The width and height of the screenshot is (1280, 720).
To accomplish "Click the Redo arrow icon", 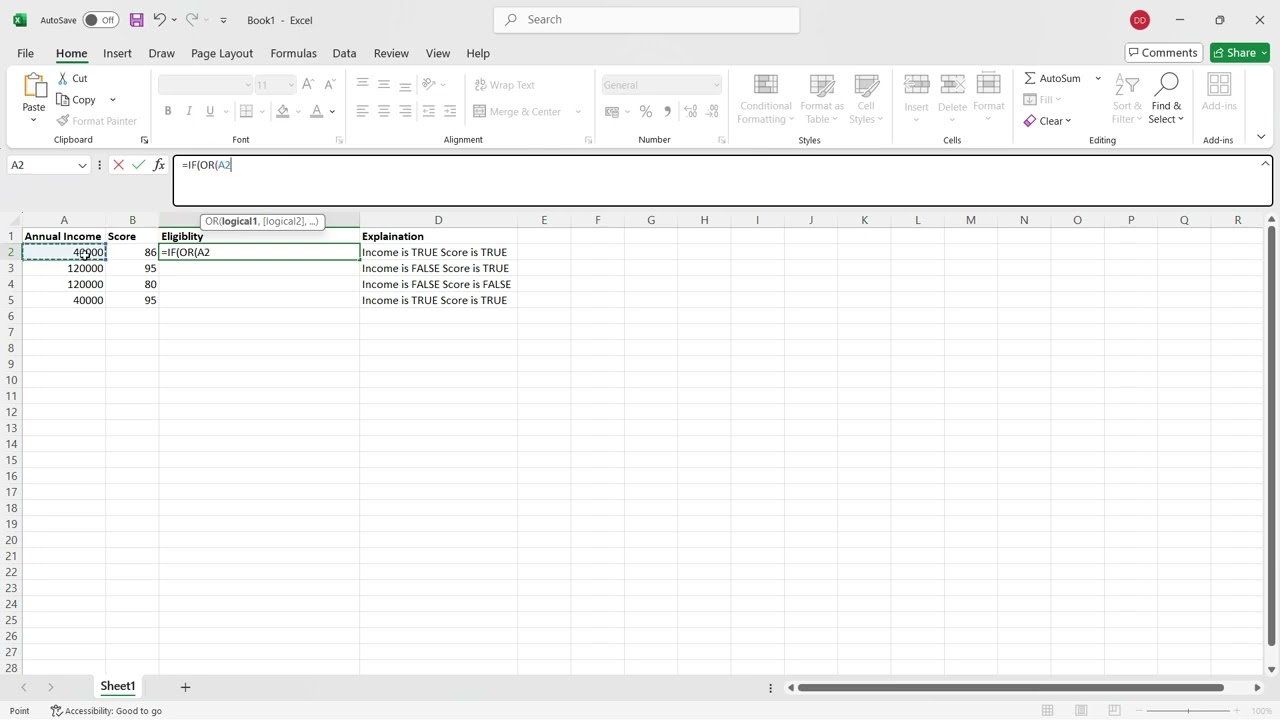I will [192, 20].
